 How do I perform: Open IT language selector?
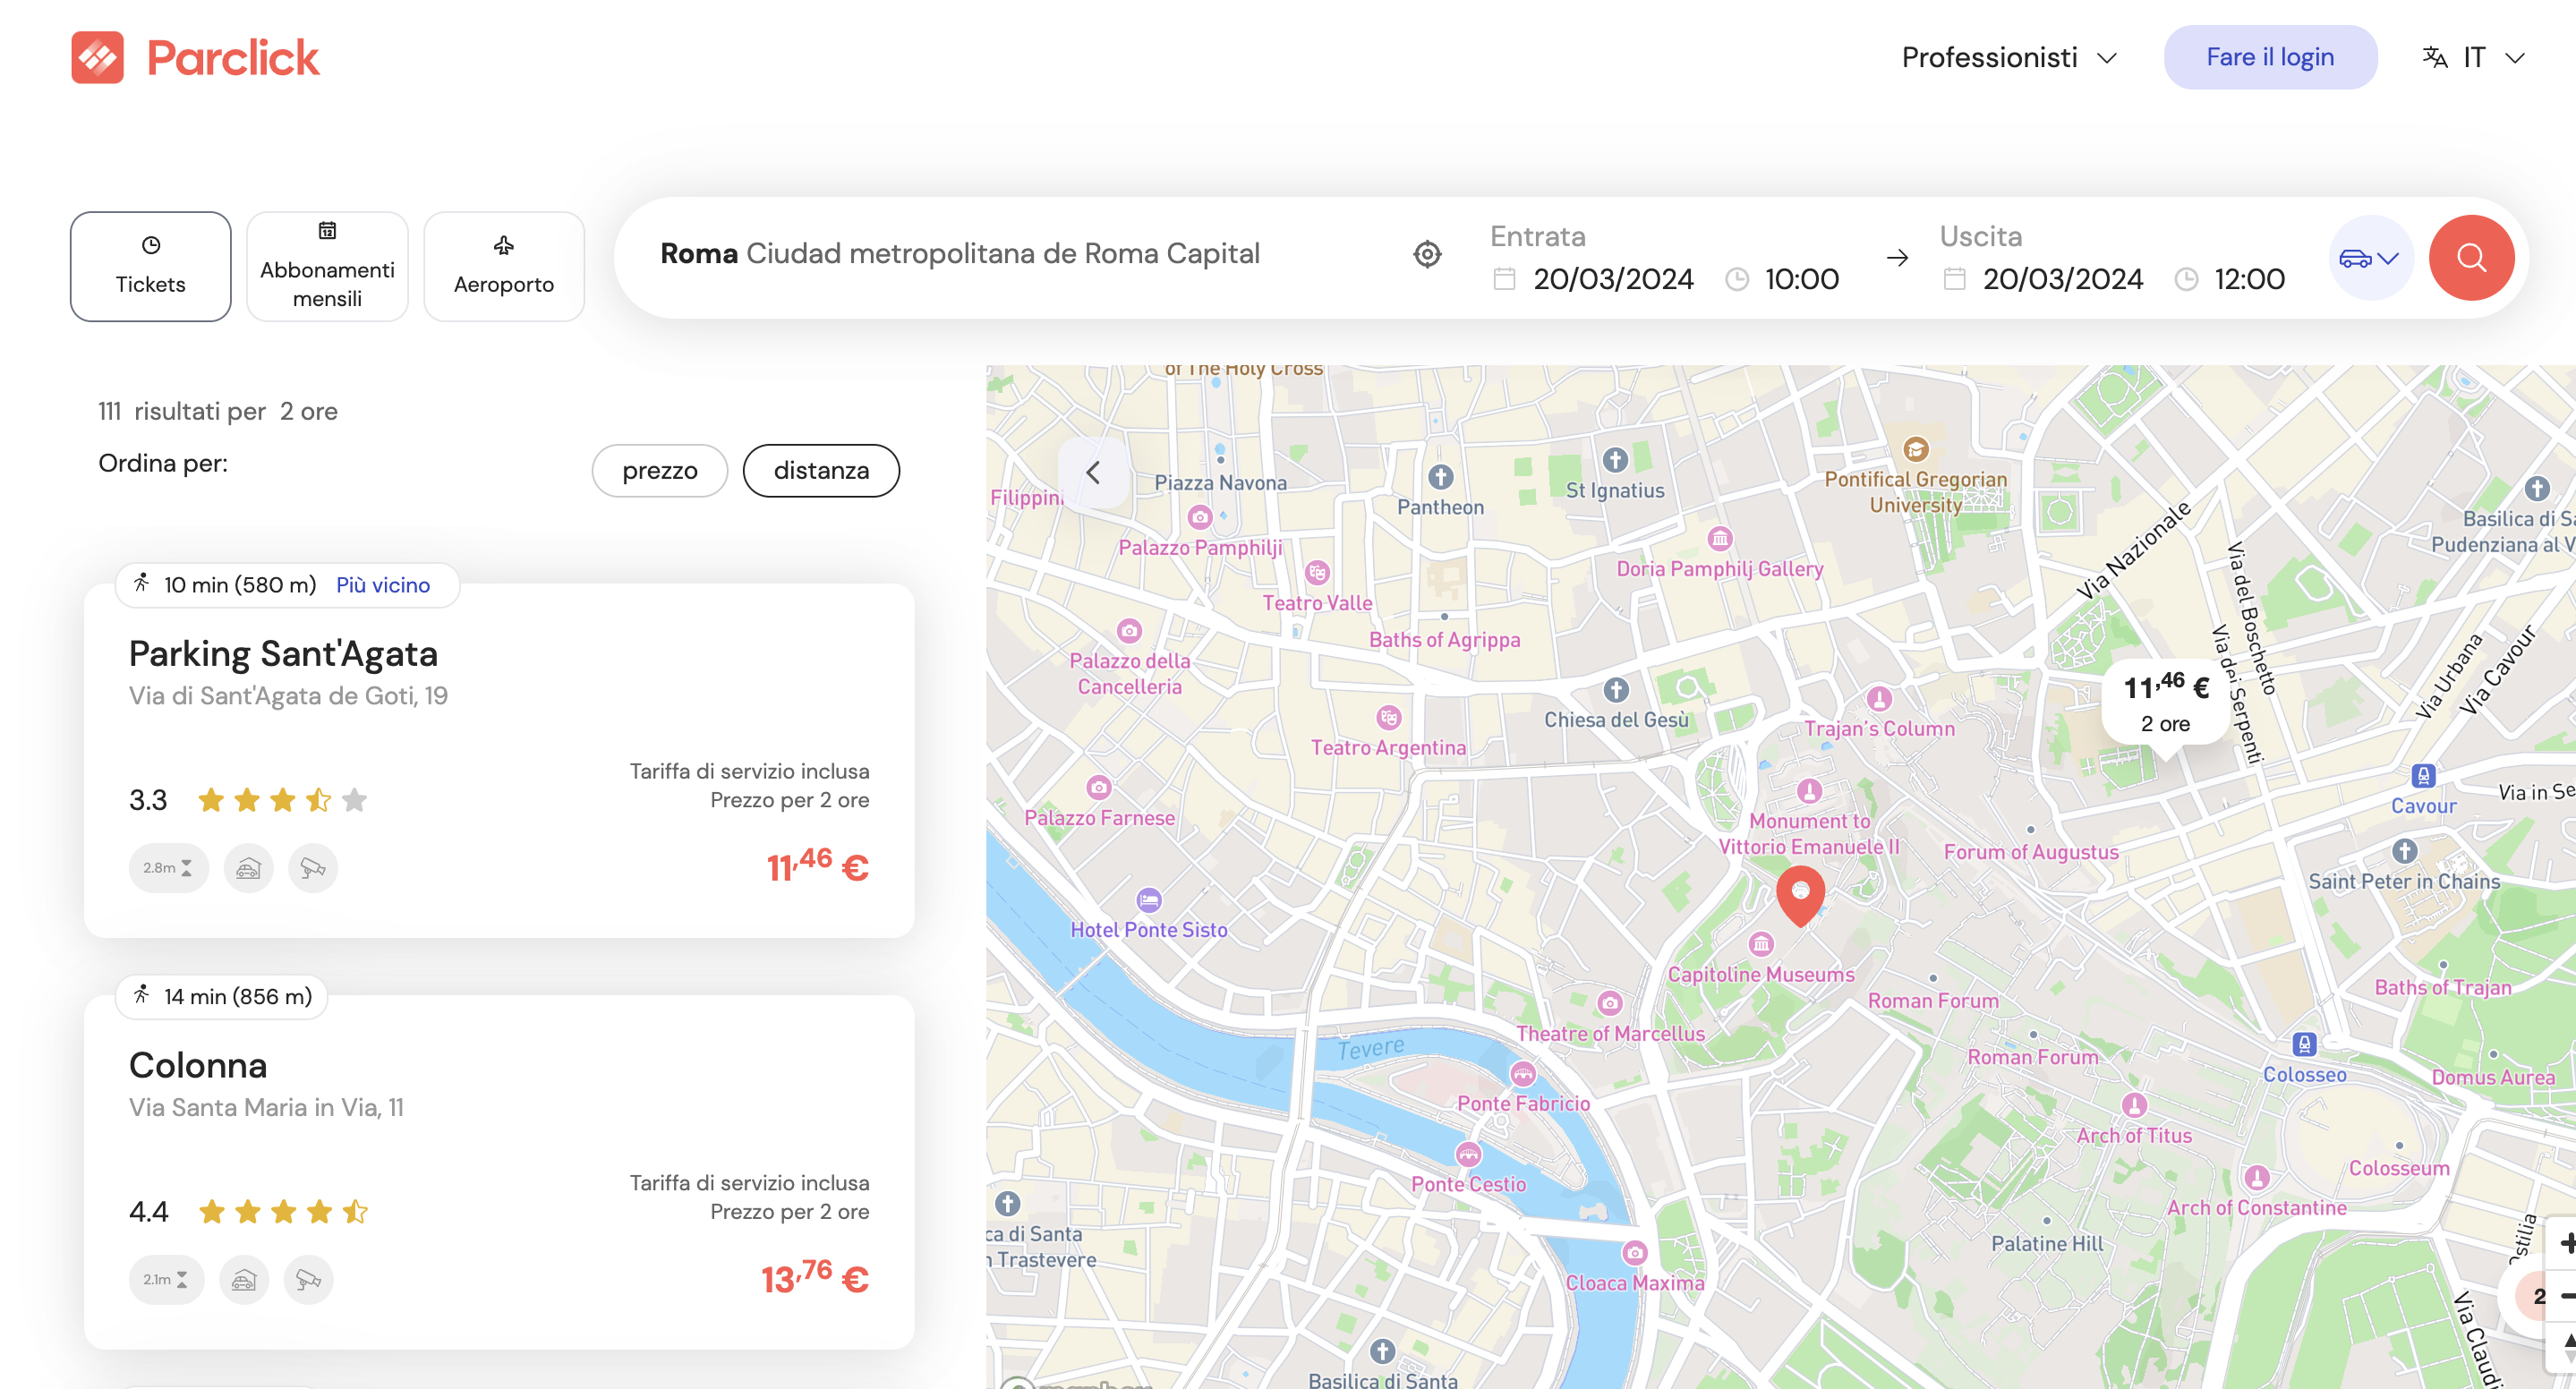(2472, 57)
